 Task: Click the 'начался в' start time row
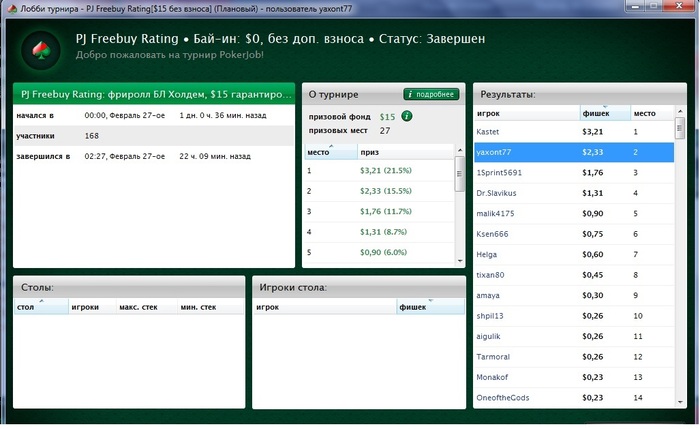[154, 116]
